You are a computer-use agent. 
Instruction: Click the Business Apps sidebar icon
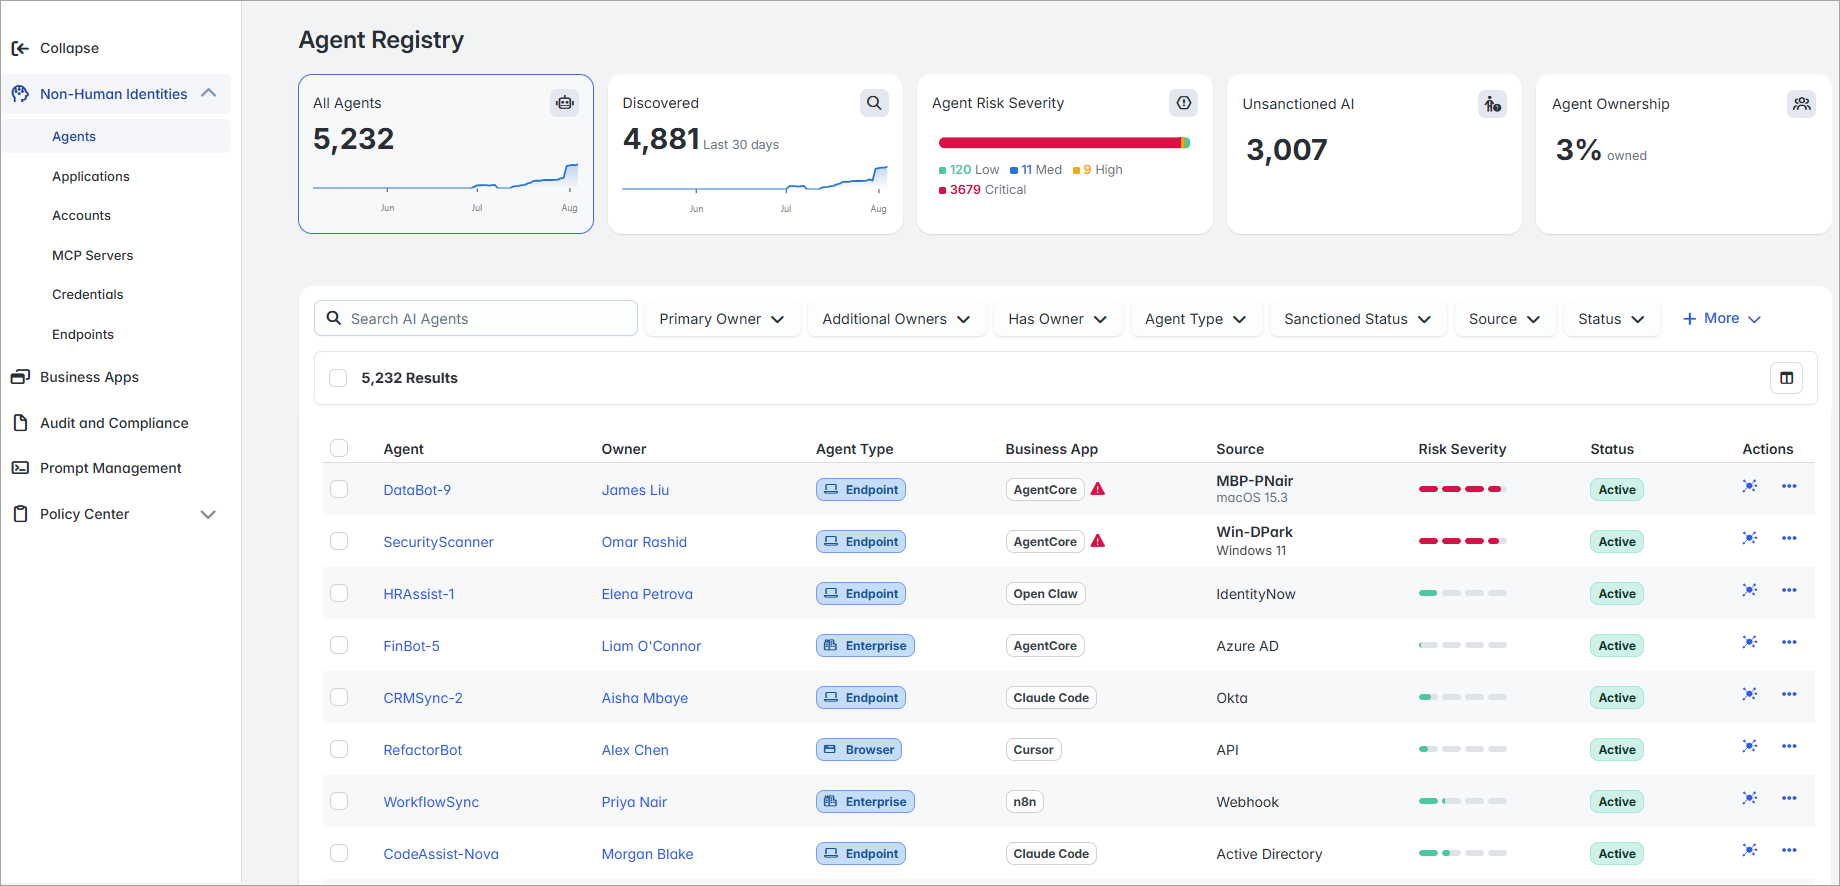click(x=20, y=377)
